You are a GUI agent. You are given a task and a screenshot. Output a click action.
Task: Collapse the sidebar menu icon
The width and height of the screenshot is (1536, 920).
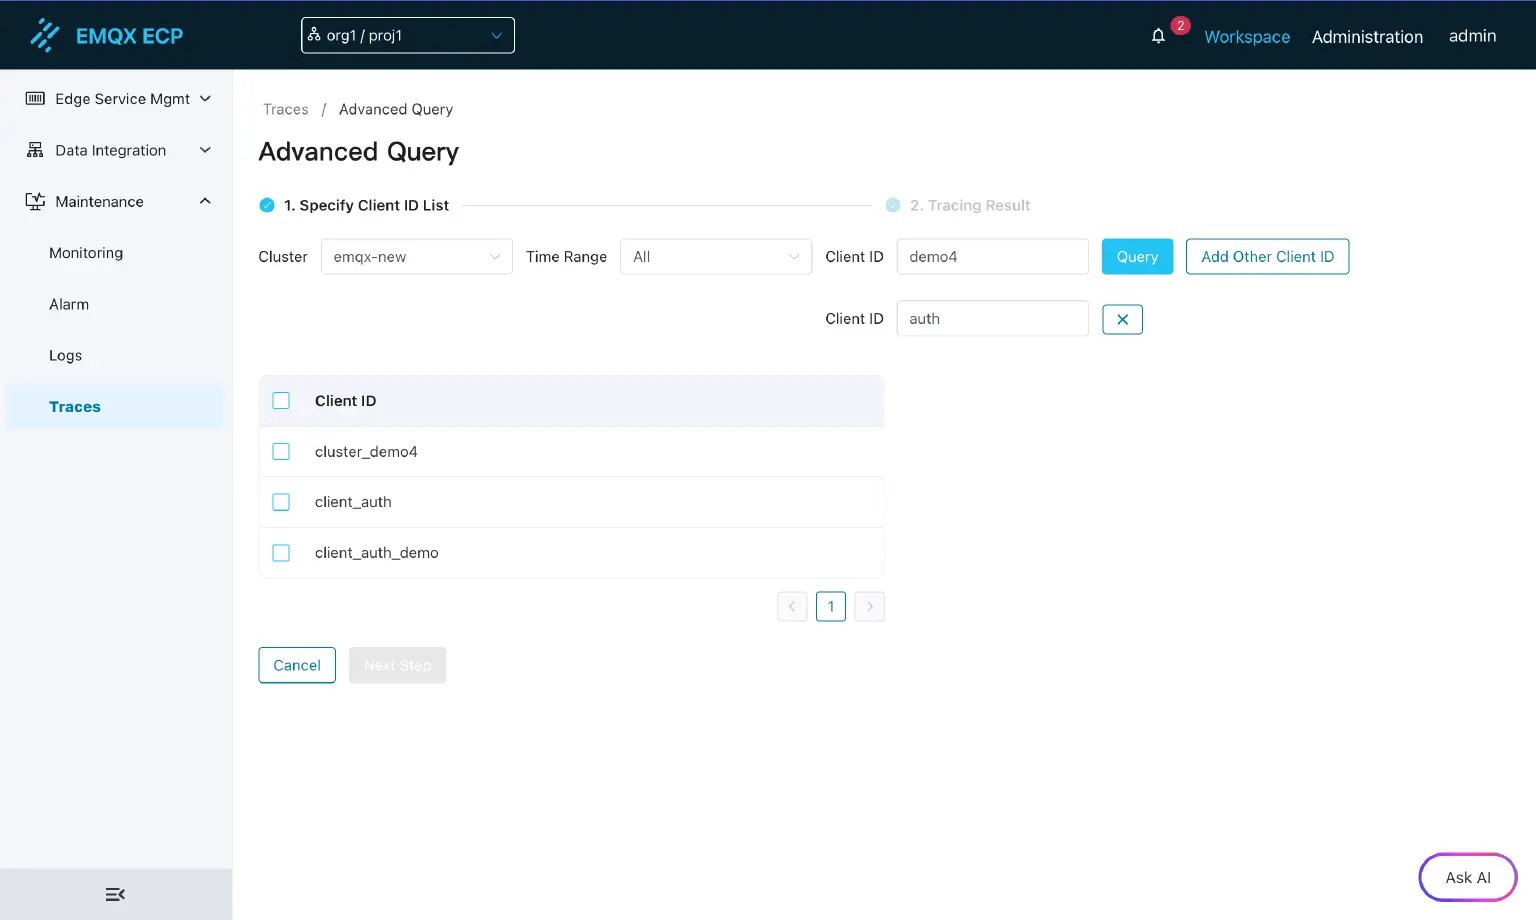115,894
